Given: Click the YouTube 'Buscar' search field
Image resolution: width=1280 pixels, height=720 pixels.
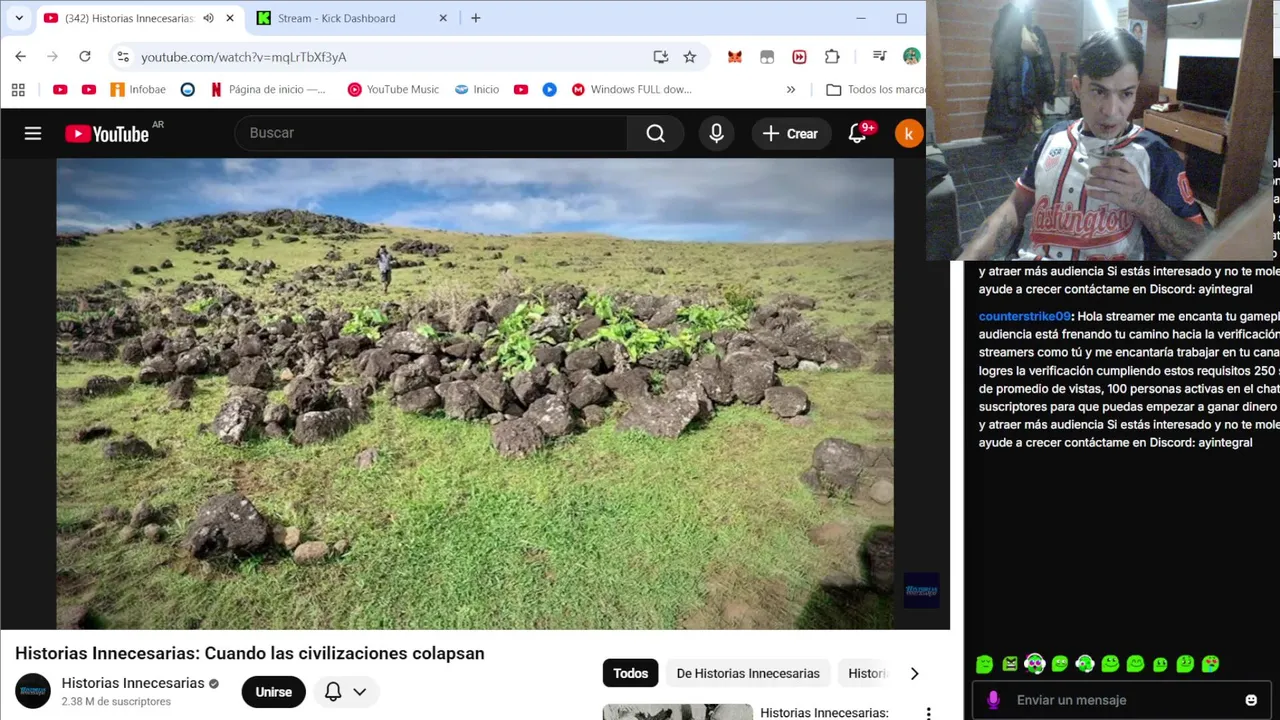Looking at the screenshot, I should (x=431, y=133).
